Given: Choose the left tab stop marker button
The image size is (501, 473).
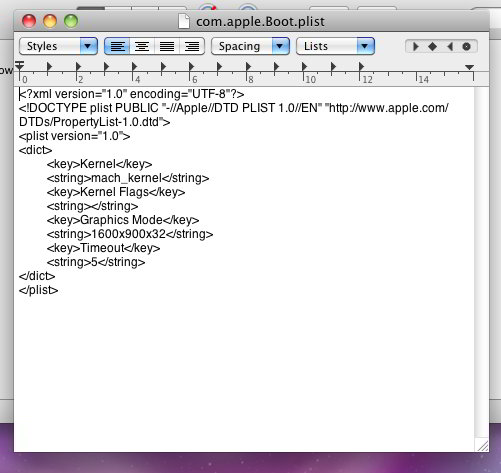Looking at the screenshot, I should click(x=415, y=46).
